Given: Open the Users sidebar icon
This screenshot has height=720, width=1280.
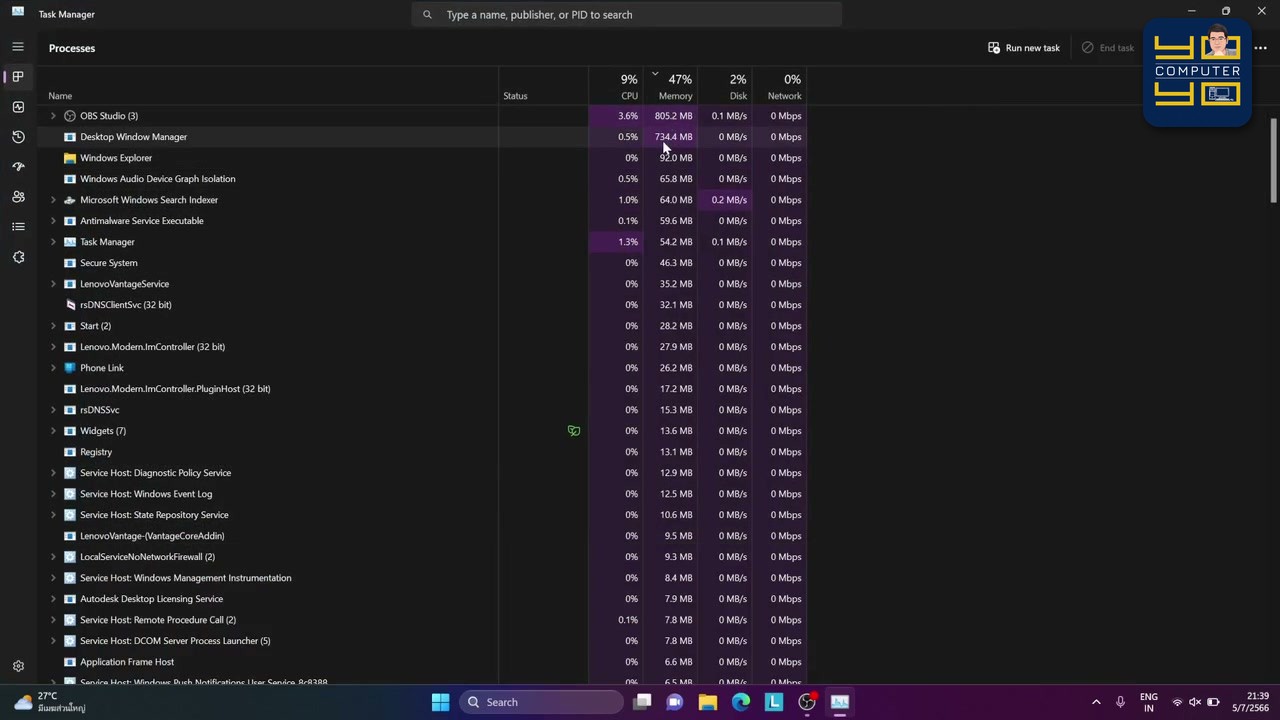Looking at the screenshot, I should click(18, 197).
